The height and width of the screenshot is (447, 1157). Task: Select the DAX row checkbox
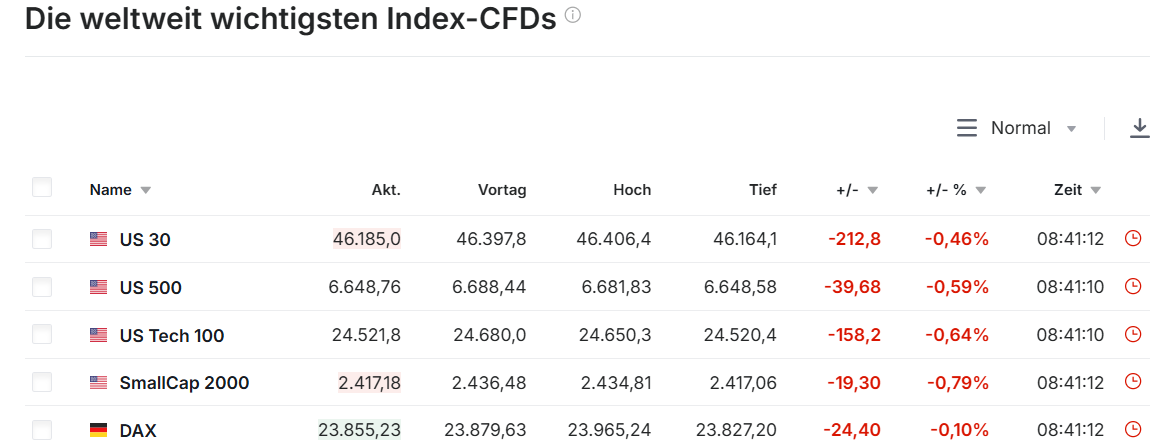(x=42, y=430)
